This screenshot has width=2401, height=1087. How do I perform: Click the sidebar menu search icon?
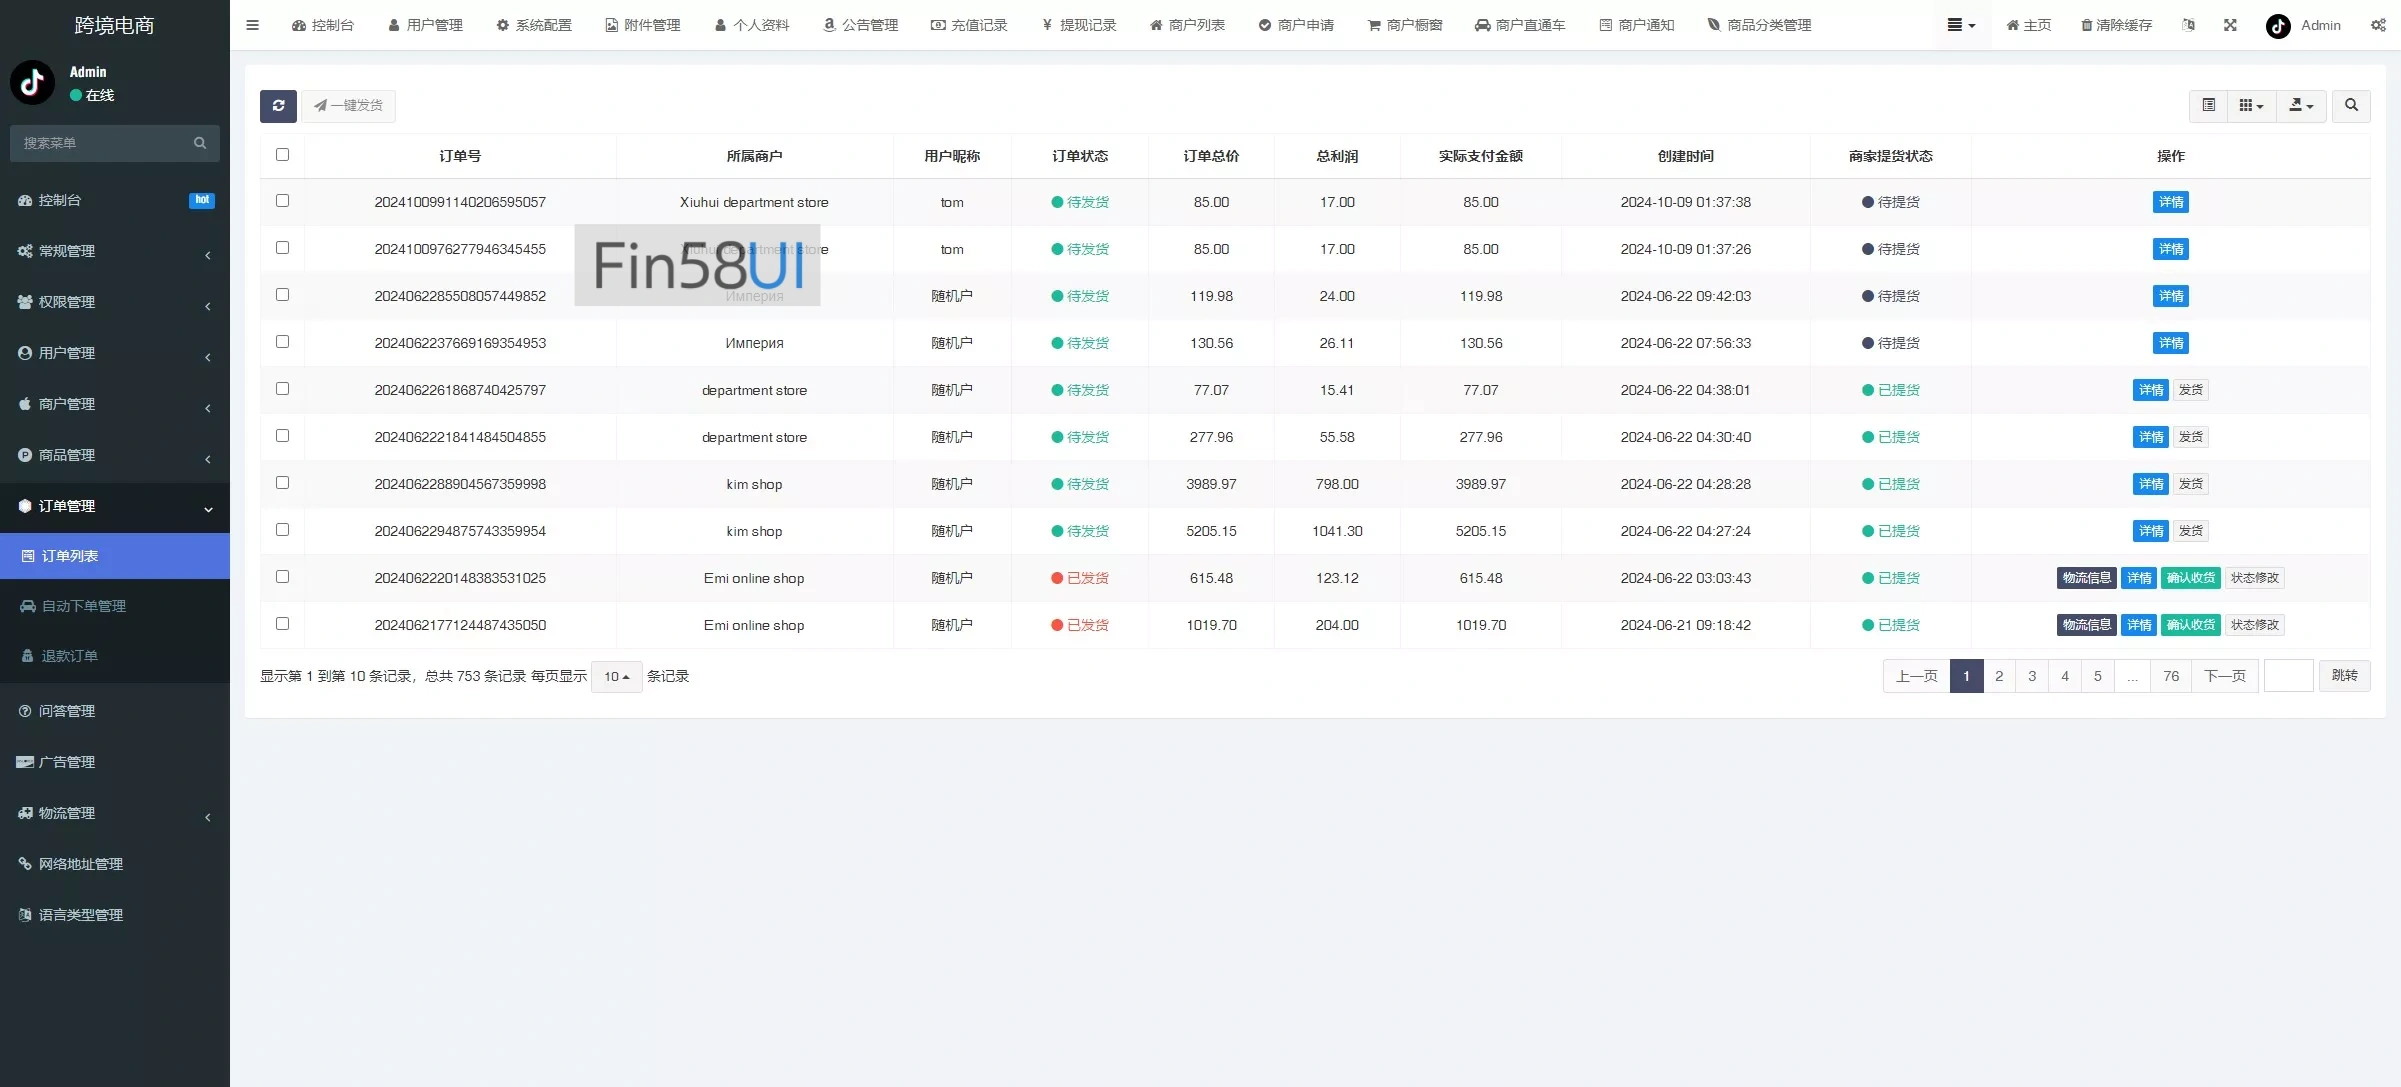coord(200,143)
